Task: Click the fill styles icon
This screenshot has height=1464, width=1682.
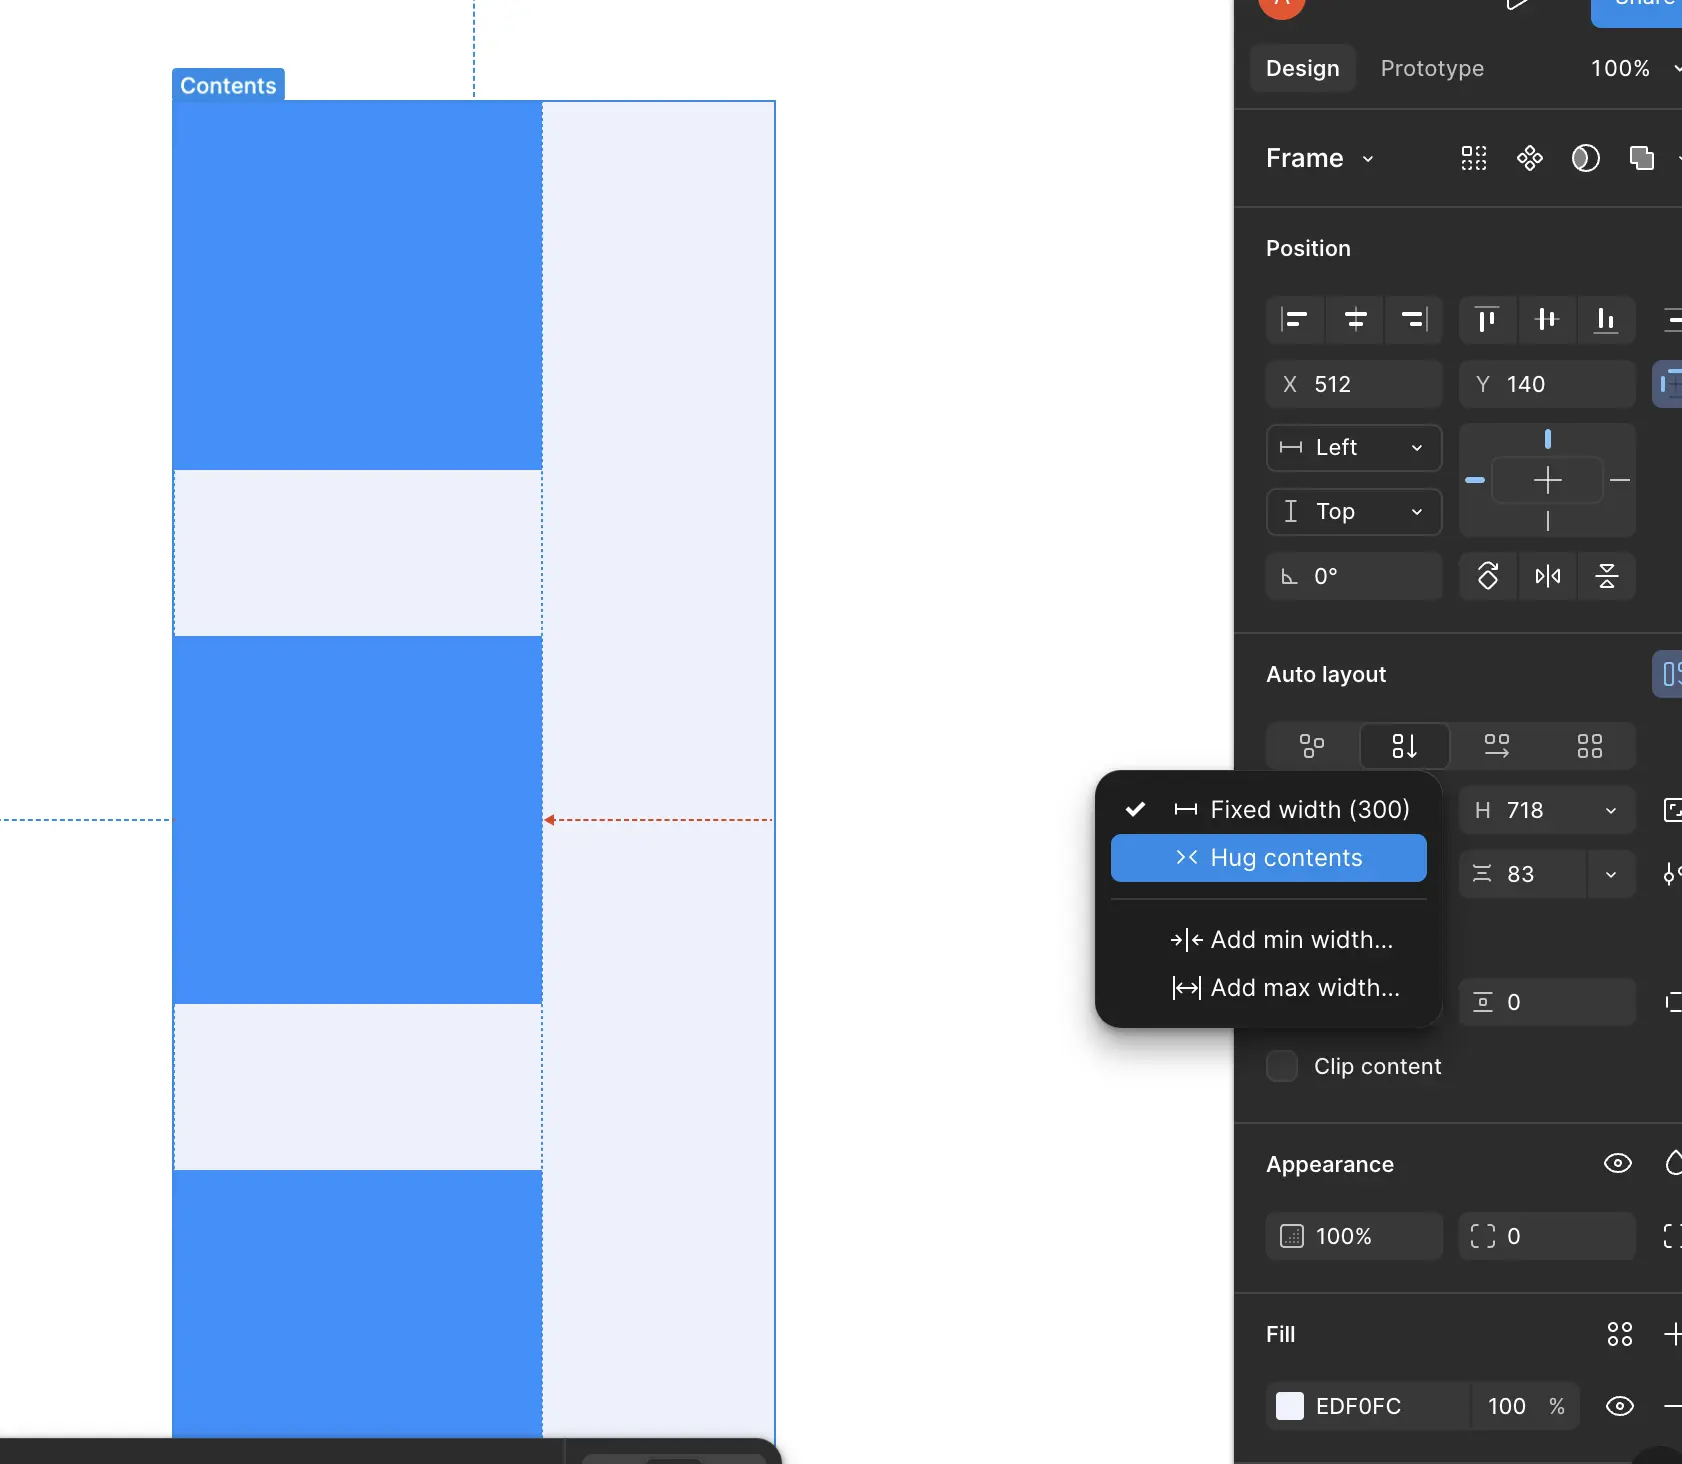Action: click(x=1619, y=1334)
